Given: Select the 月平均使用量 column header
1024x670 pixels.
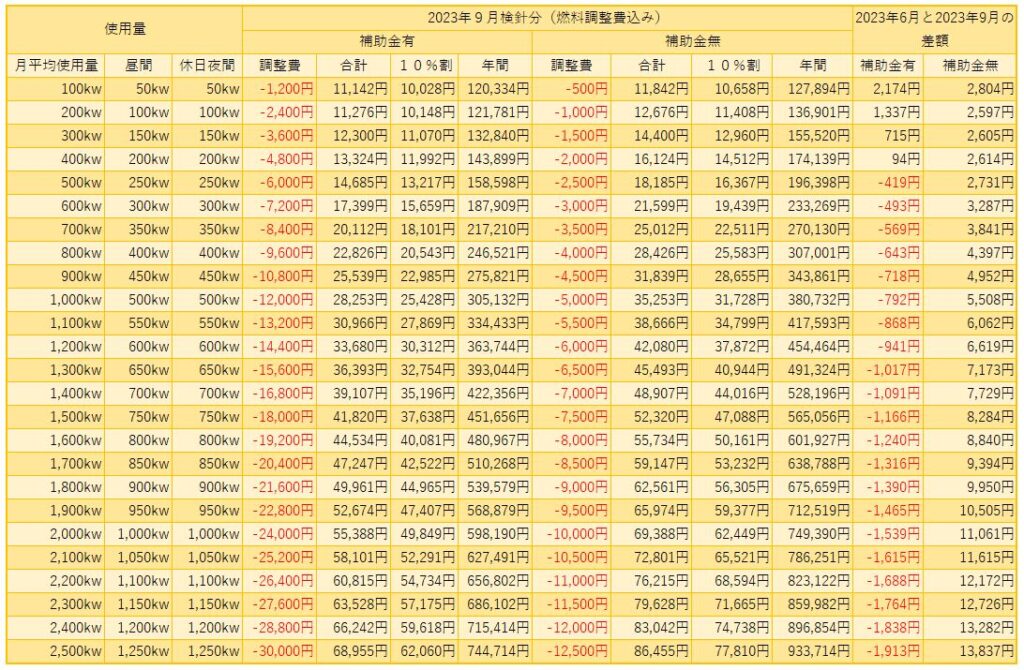Looking at the screenshot, I should click(56, 65).
